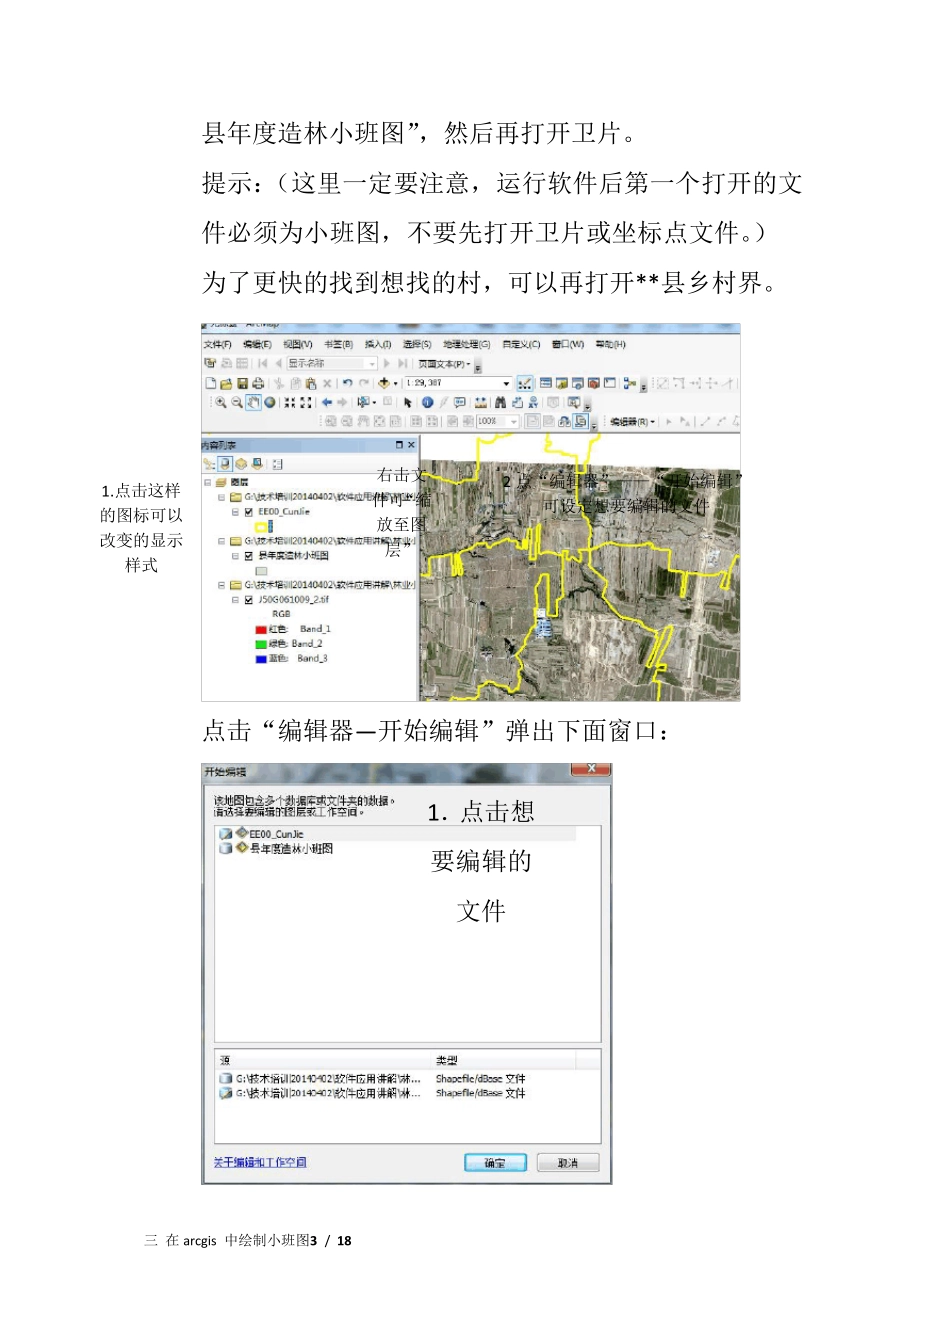
Task: Collapse the EE00_CunJie layer tree node
Action: click(236, 511)
